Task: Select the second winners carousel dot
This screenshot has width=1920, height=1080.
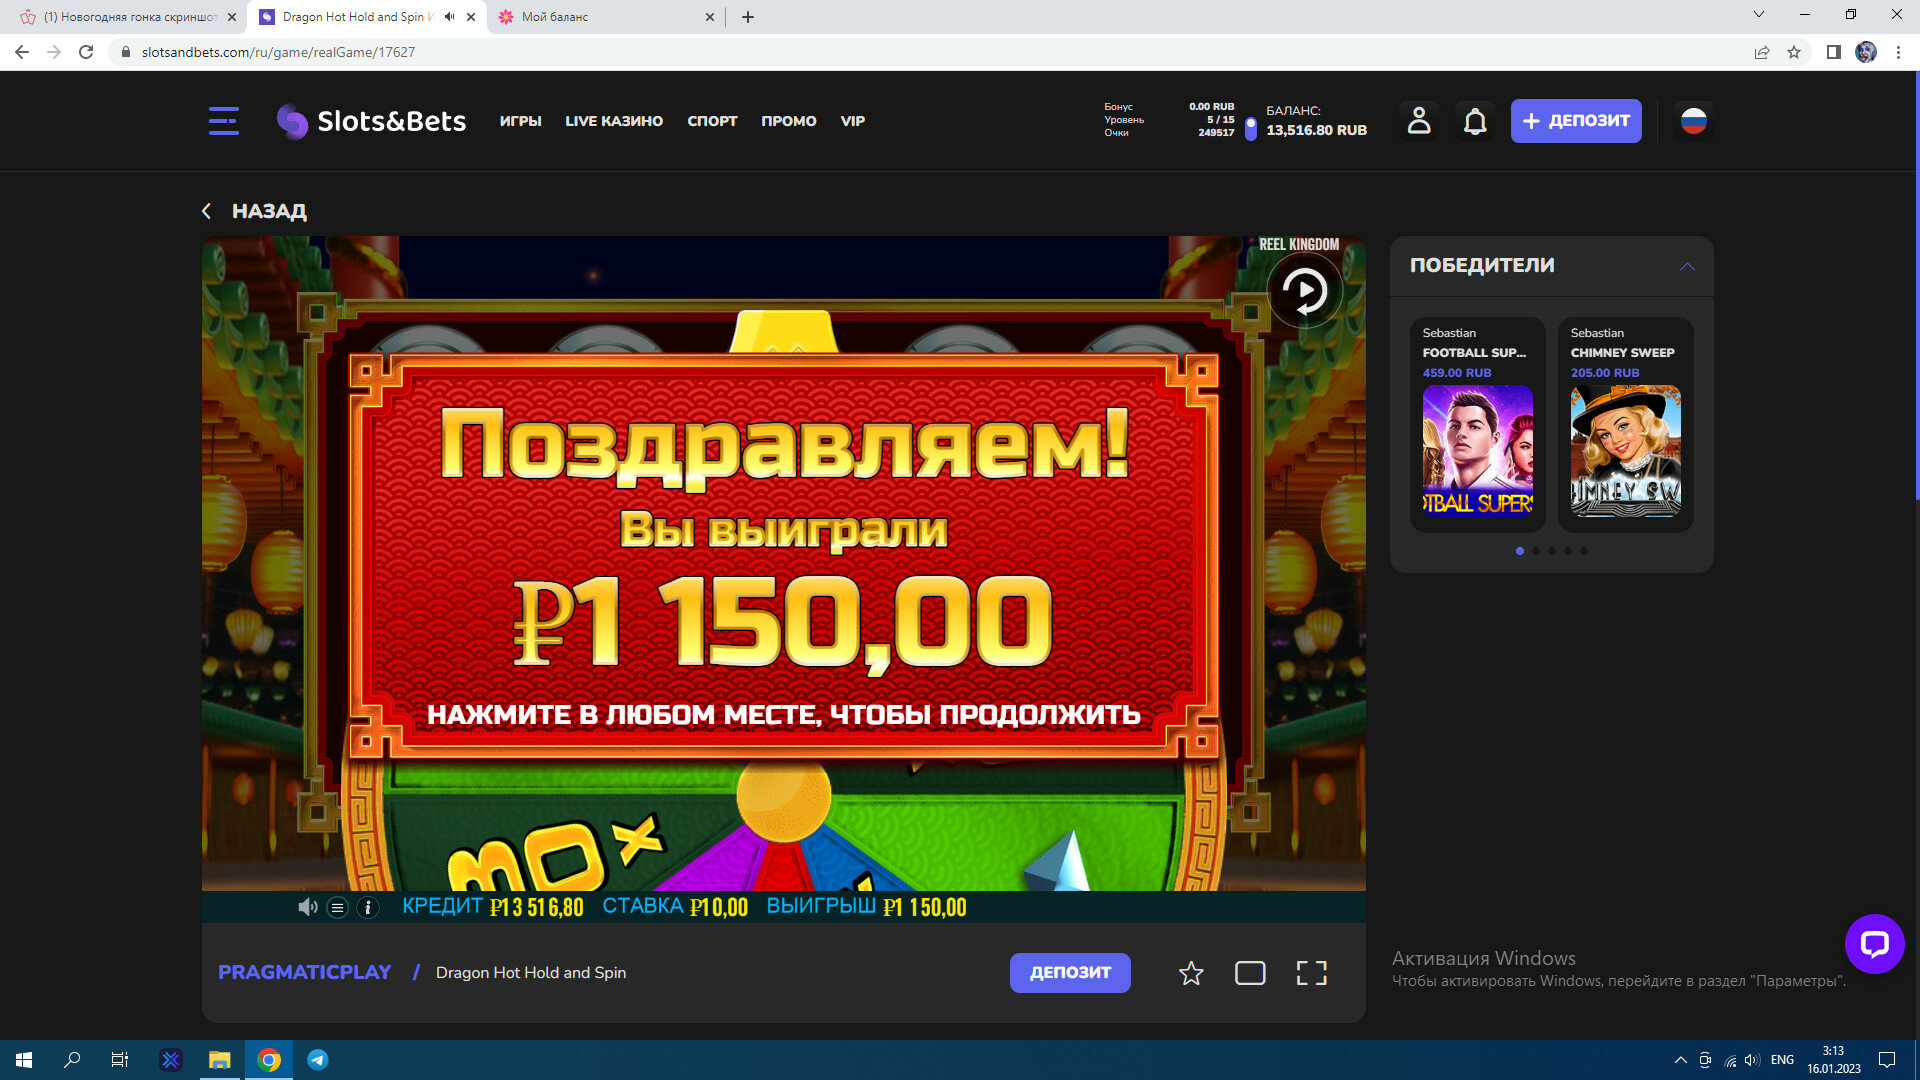Action: point(1536,551)
